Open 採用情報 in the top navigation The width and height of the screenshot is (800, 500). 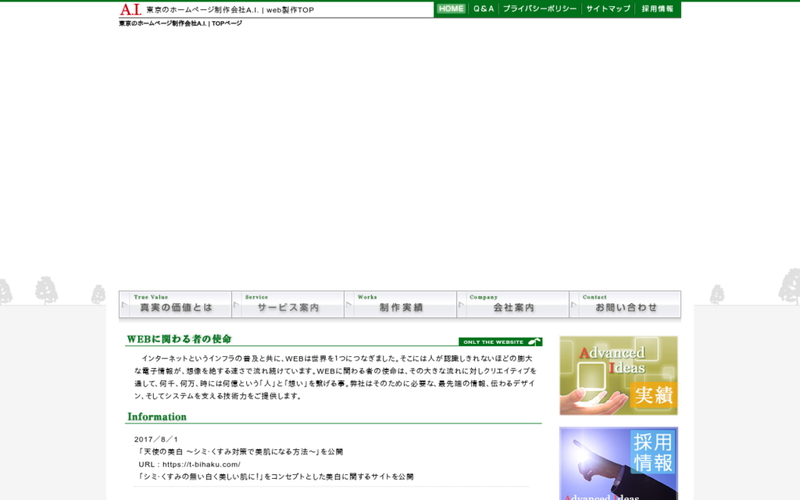[657, 9]
